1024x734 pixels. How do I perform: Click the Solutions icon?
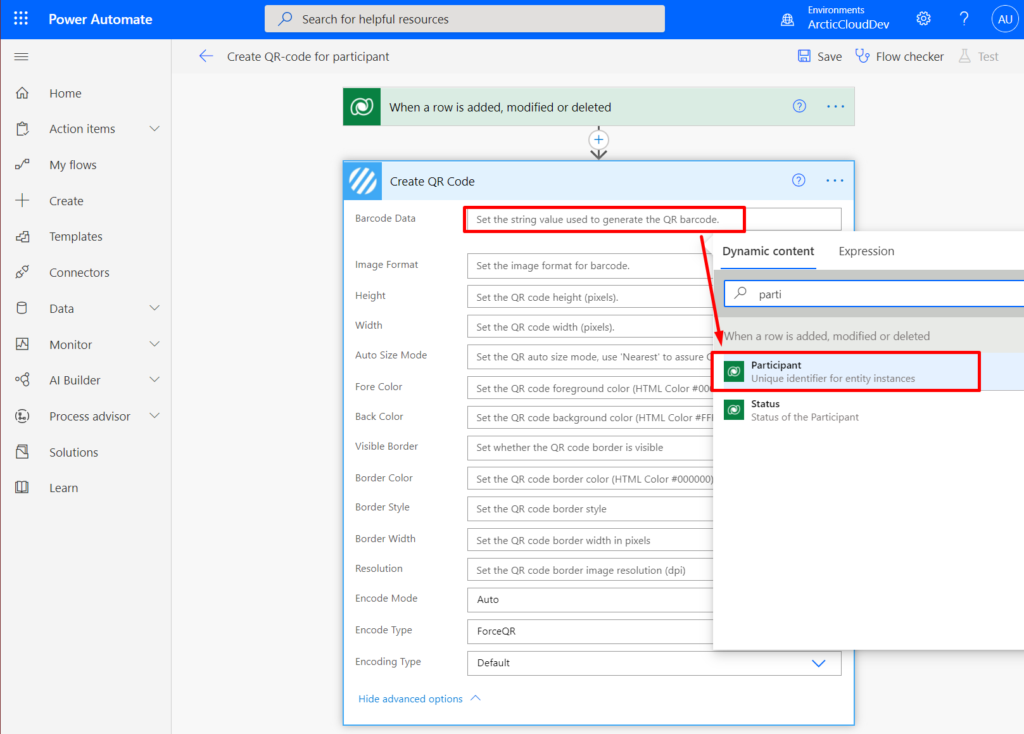tap(22, 452)
